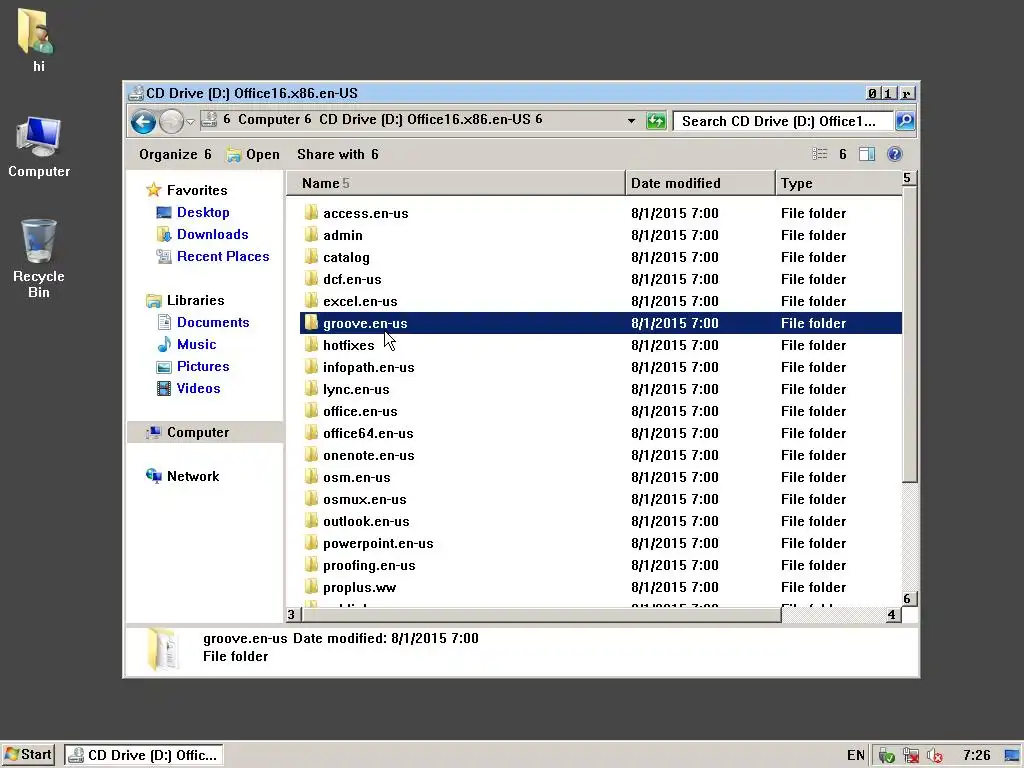Open the Start menu
Viewport: 1024px width, 768px height.
[x=27, y=755]
